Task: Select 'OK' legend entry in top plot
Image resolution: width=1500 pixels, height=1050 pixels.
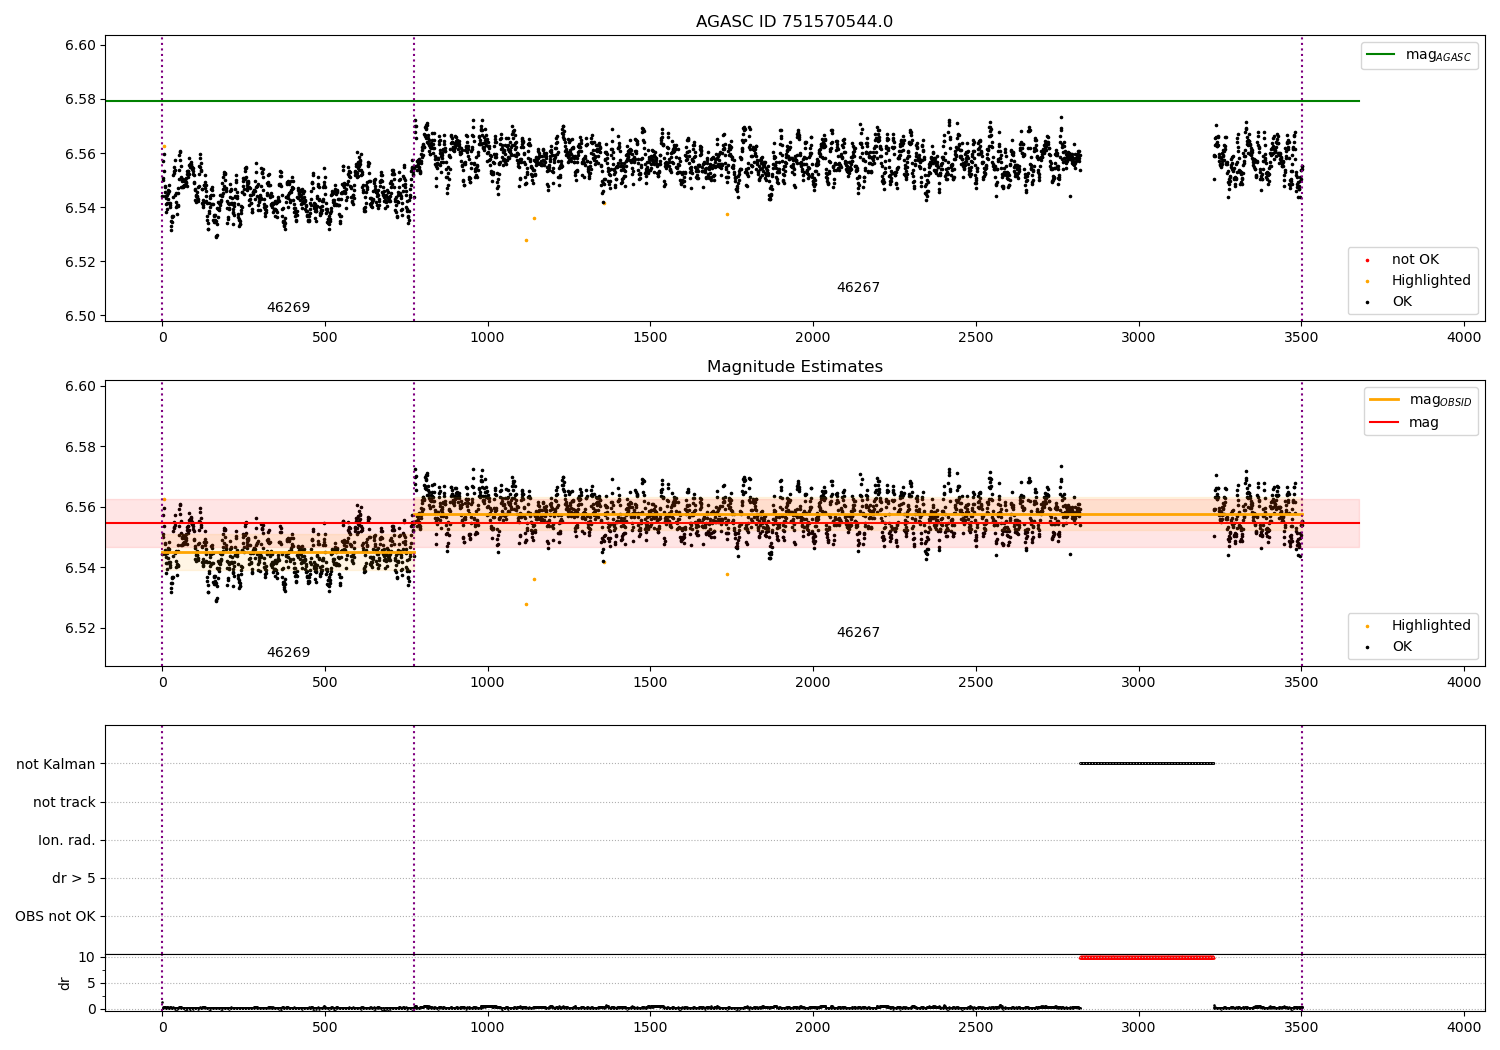Action: 1402,302
